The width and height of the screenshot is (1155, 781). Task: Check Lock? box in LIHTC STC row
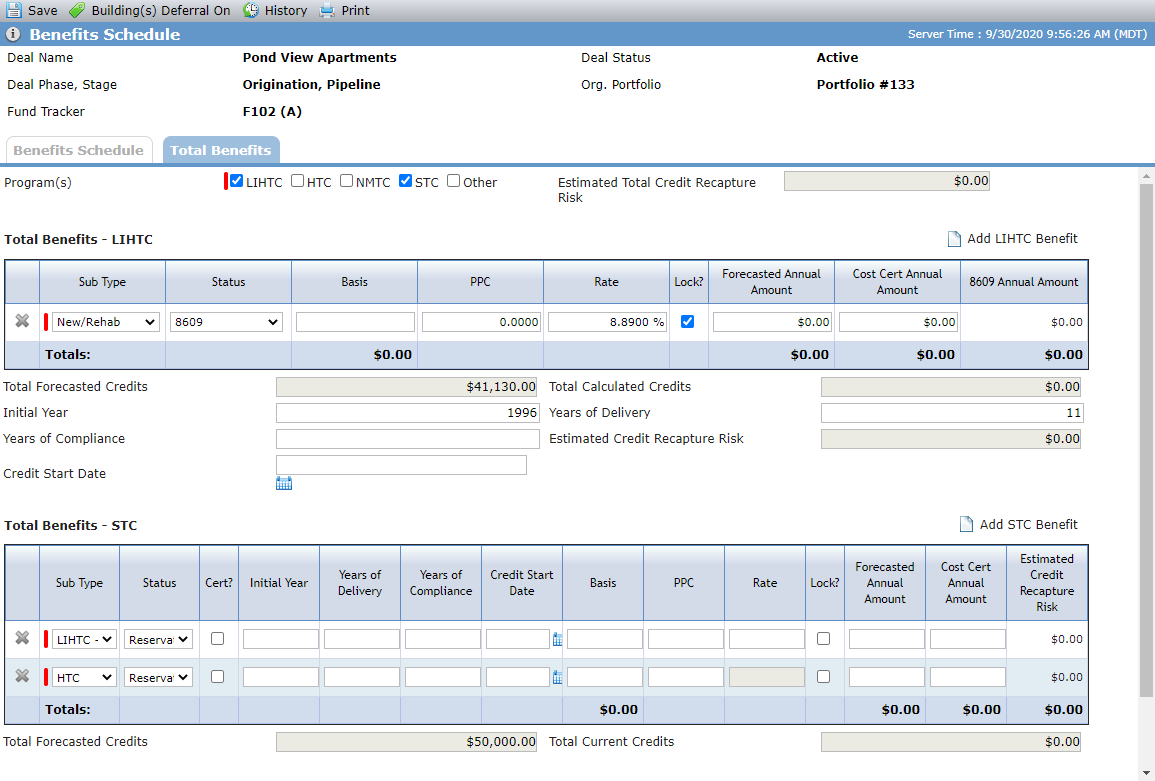tap(824, 639)
